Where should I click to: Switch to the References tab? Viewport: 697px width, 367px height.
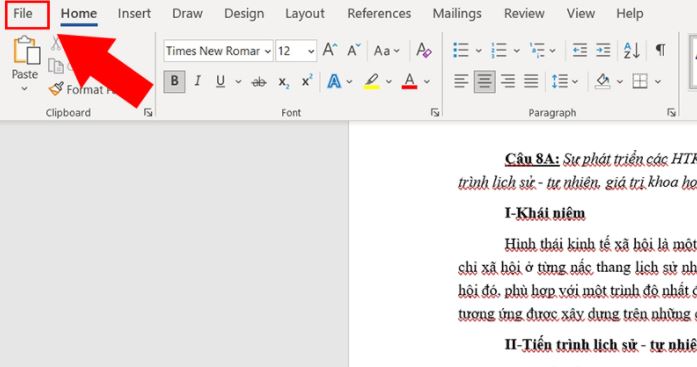[x=379, y=14]
